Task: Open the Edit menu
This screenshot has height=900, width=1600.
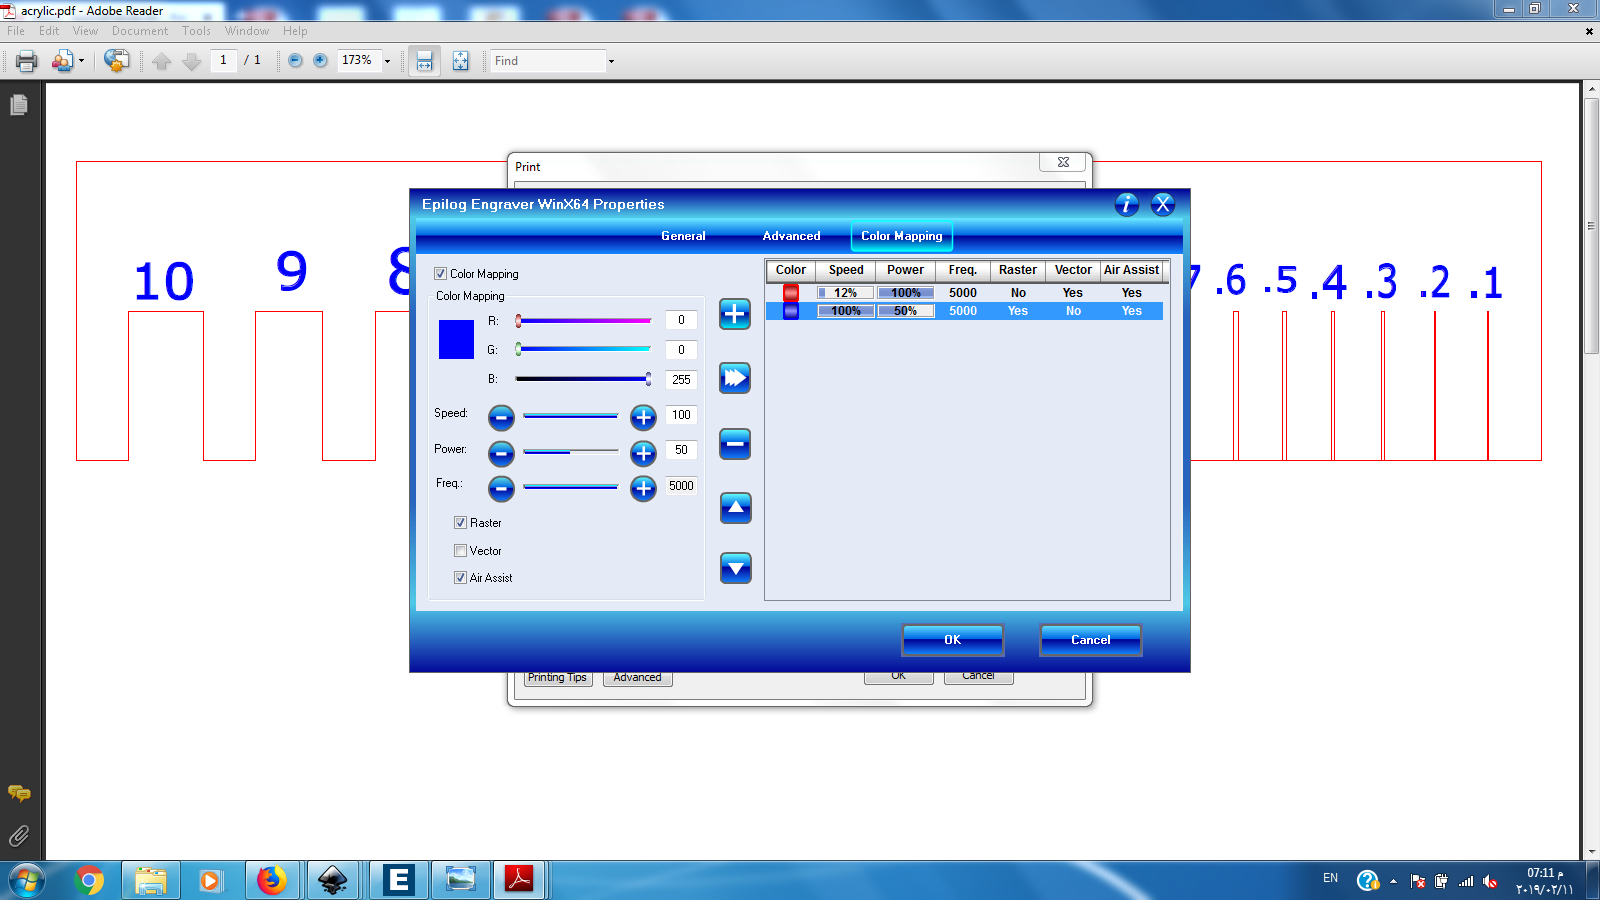Action: [x=49, y=31]
